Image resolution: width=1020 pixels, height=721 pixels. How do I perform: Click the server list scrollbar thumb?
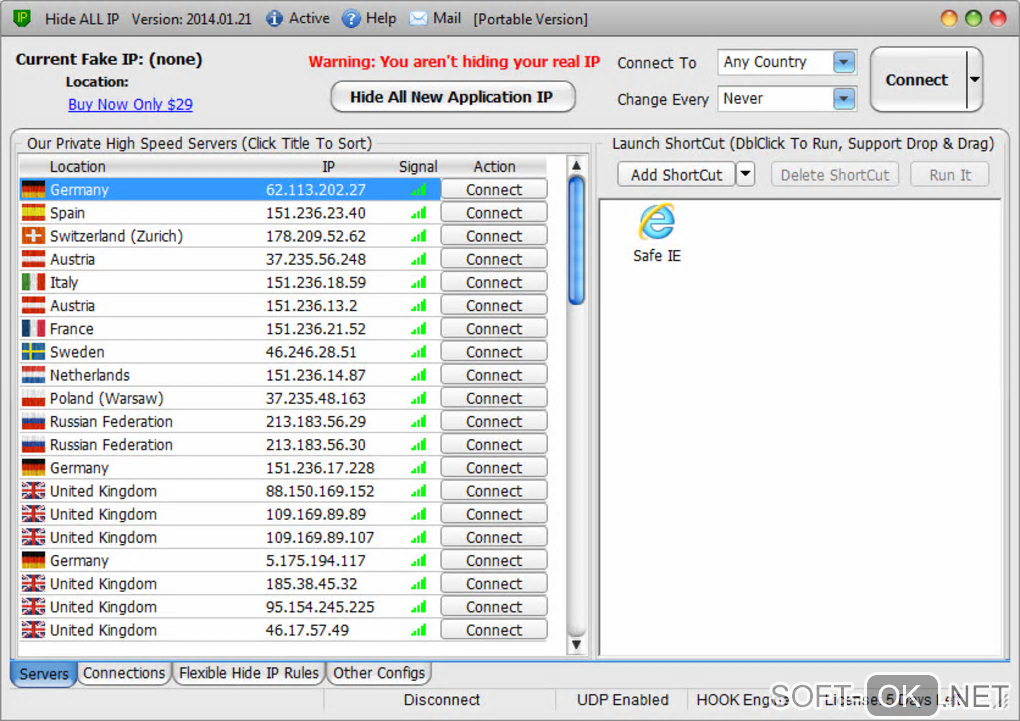pos(576,241)
